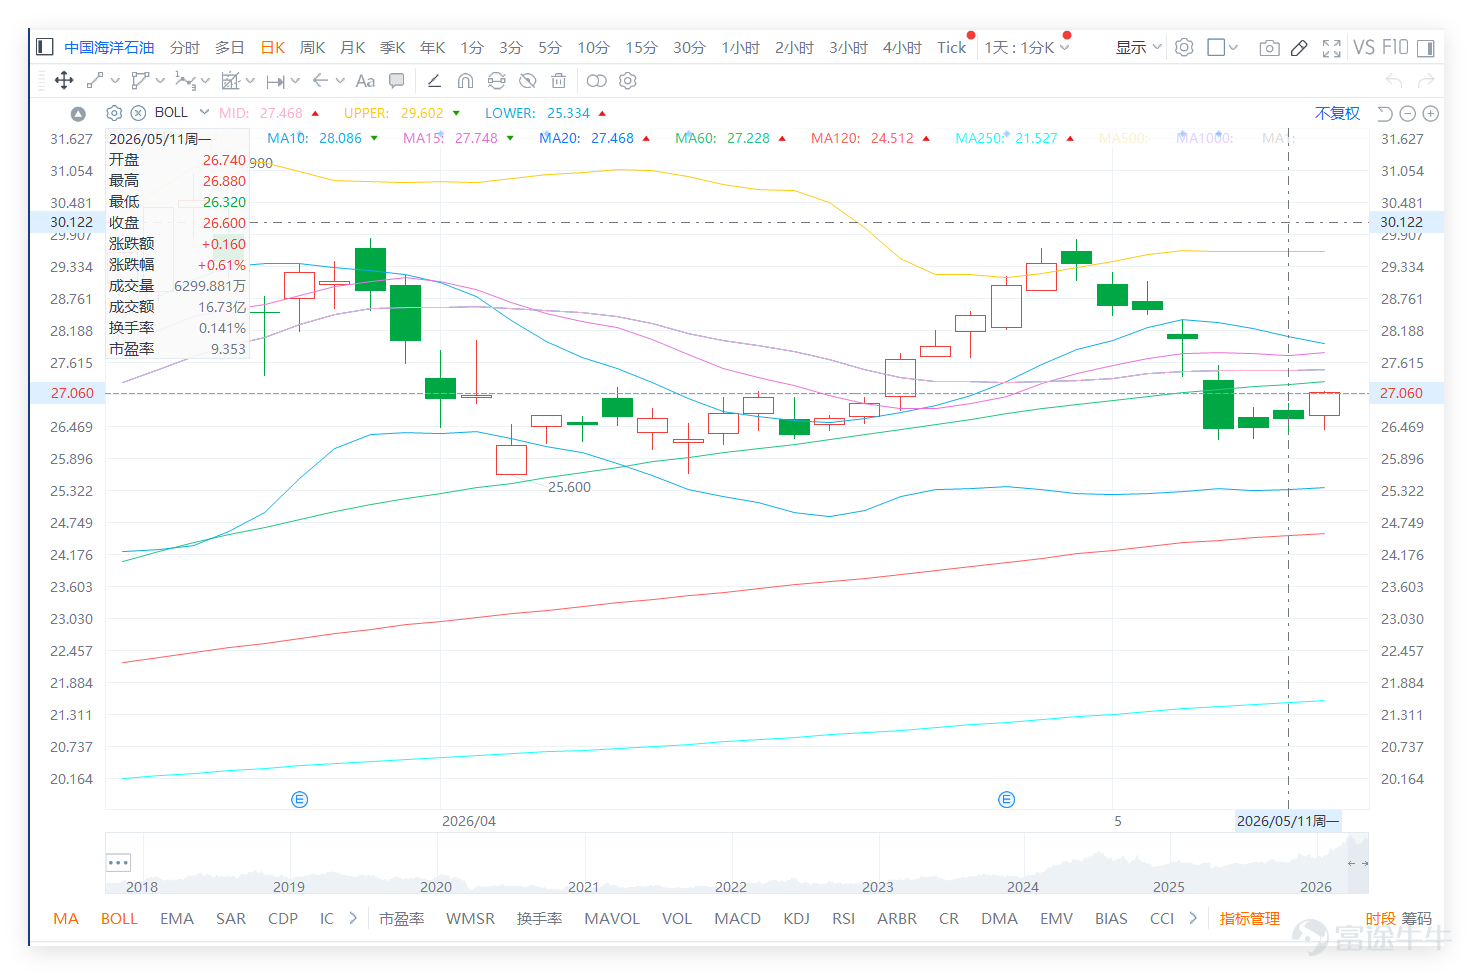Zoom out chart with minus icon
Screen dimensions: 1472x974
1408,114
